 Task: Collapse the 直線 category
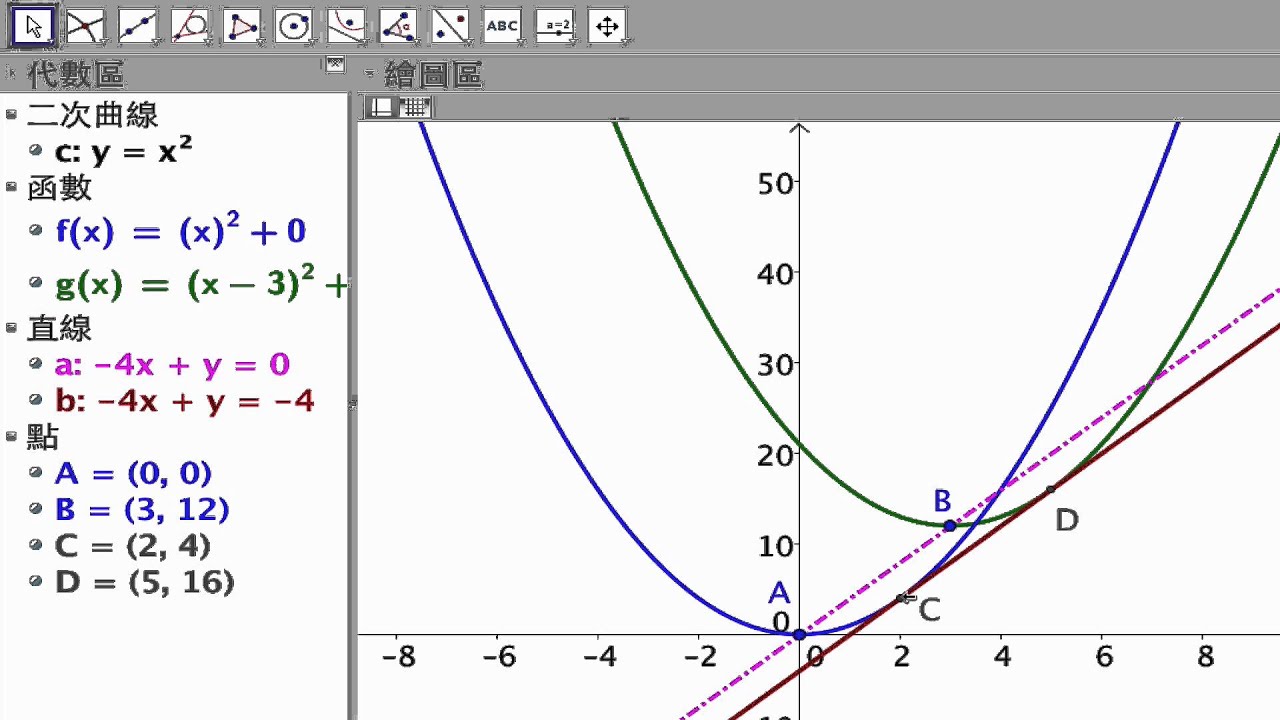click(11, 327)
